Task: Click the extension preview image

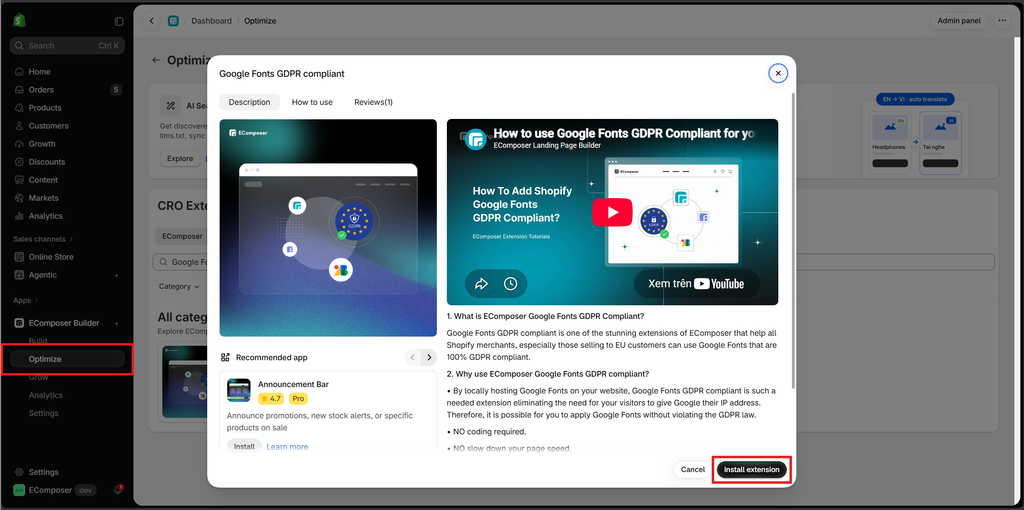Action: (x=328, y=228)
